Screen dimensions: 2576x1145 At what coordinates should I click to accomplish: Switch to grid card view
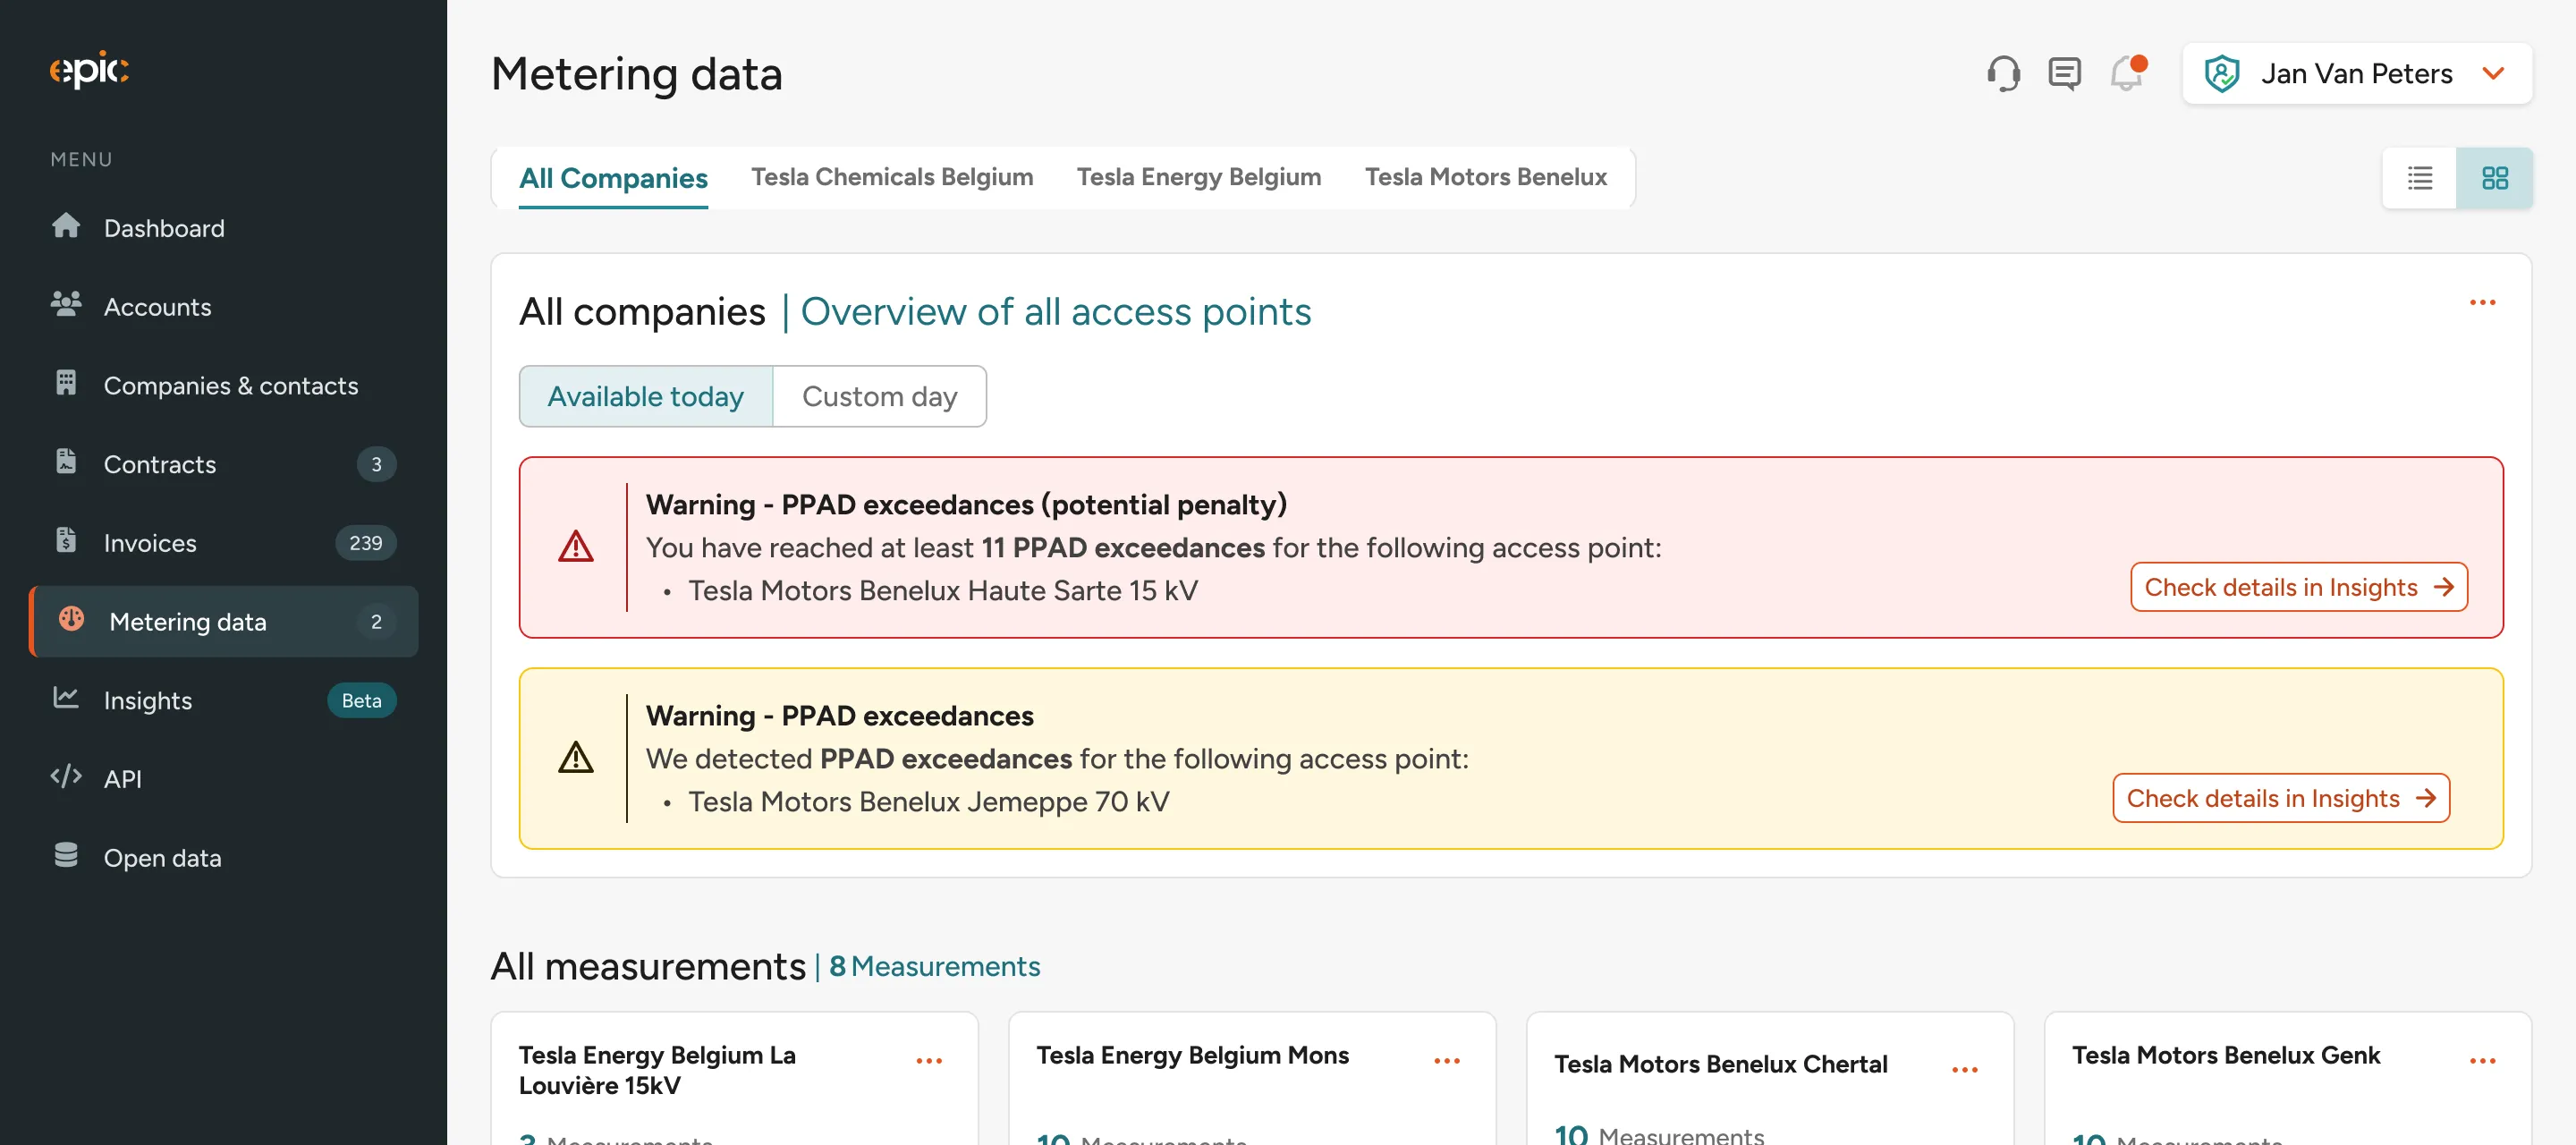(2494, 178)
